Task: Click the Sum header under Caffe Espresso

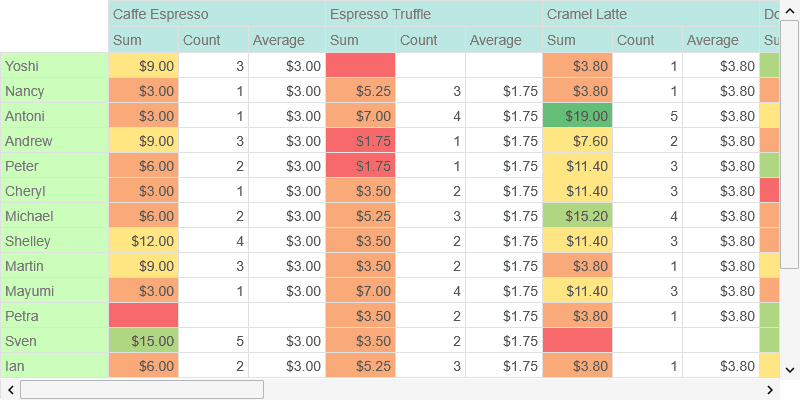Action: [x=143, y=40]
